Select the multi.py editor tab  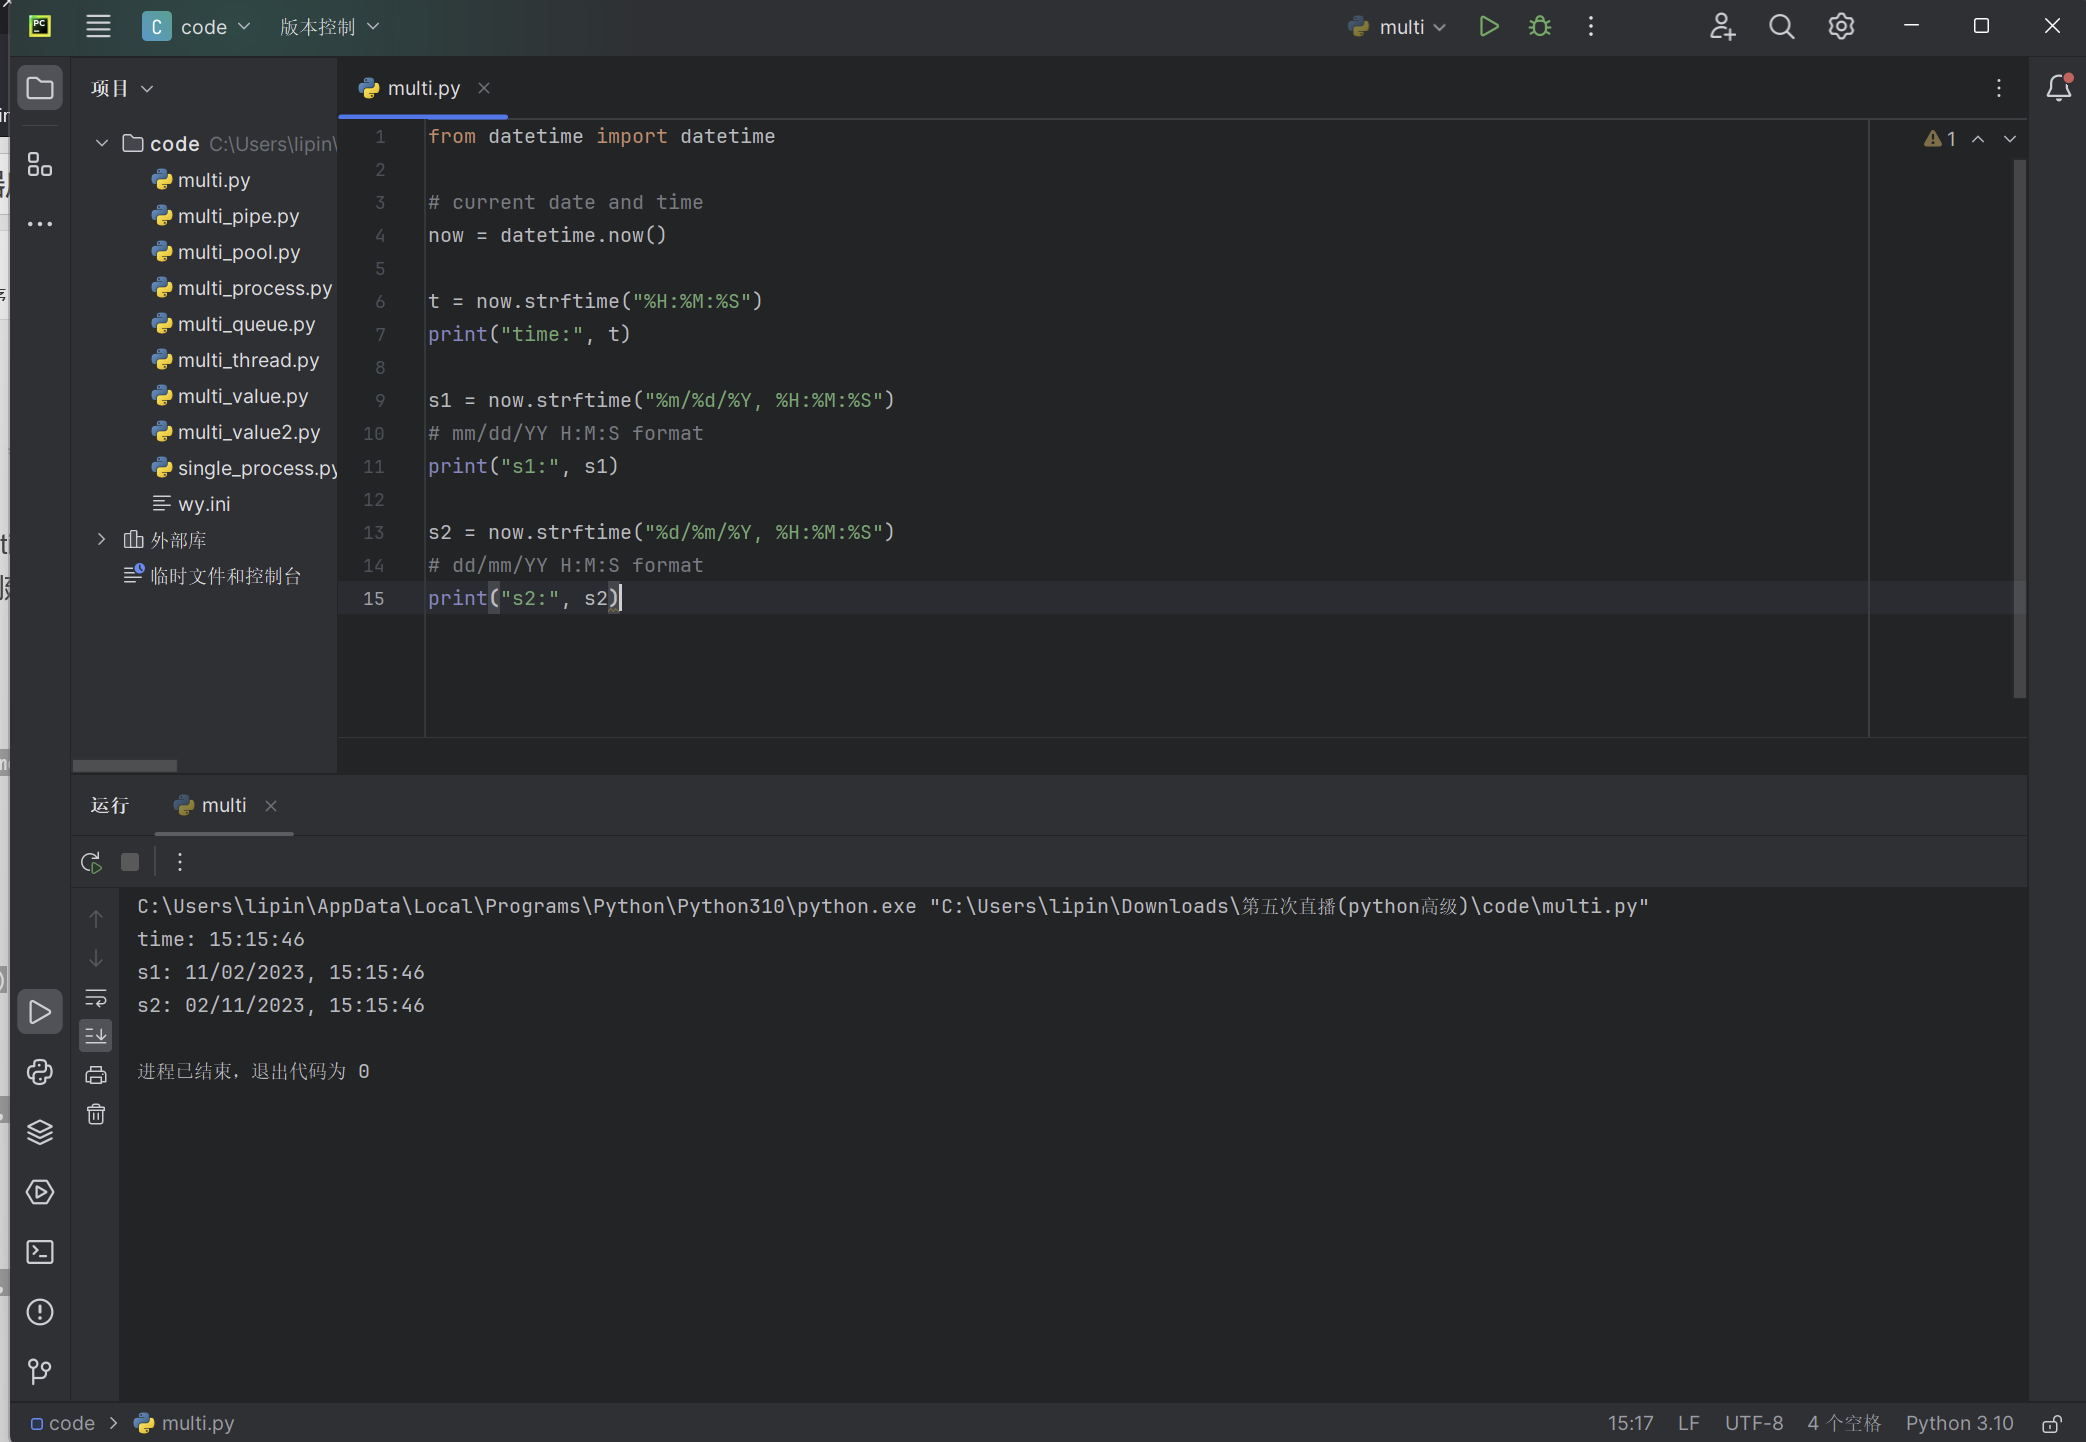(x=423, y=88)
